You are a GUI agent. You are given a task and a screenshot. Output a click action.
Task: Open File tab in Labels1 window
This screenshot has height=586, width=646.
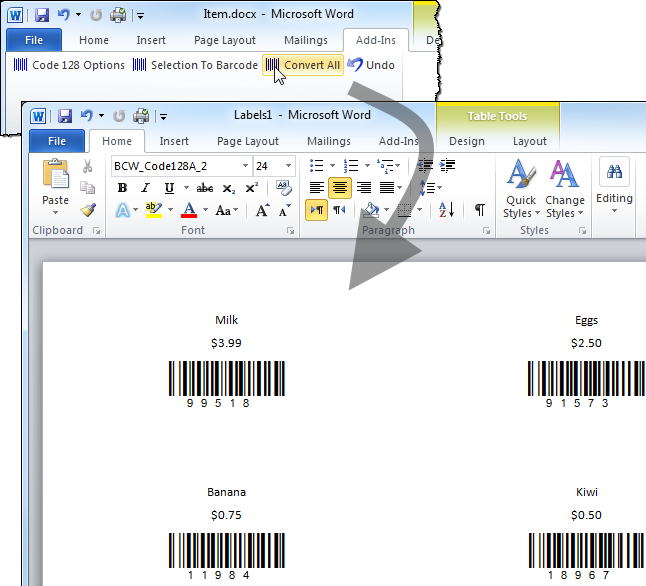(57, 141)
